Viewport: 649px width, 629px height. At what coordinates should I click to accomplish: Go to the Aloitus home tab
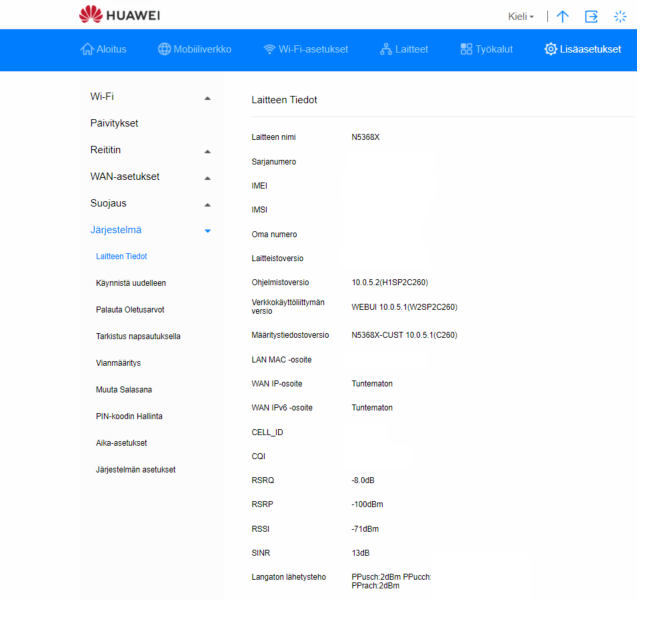[x=103, y=49]
